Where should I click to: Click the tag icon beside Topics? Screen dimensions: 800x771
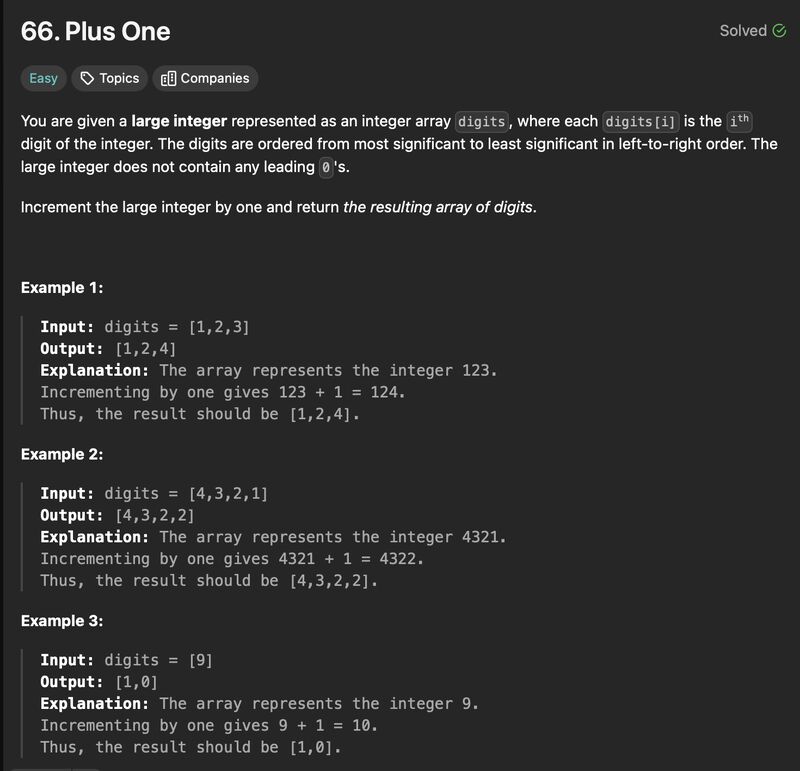point(87,78)
